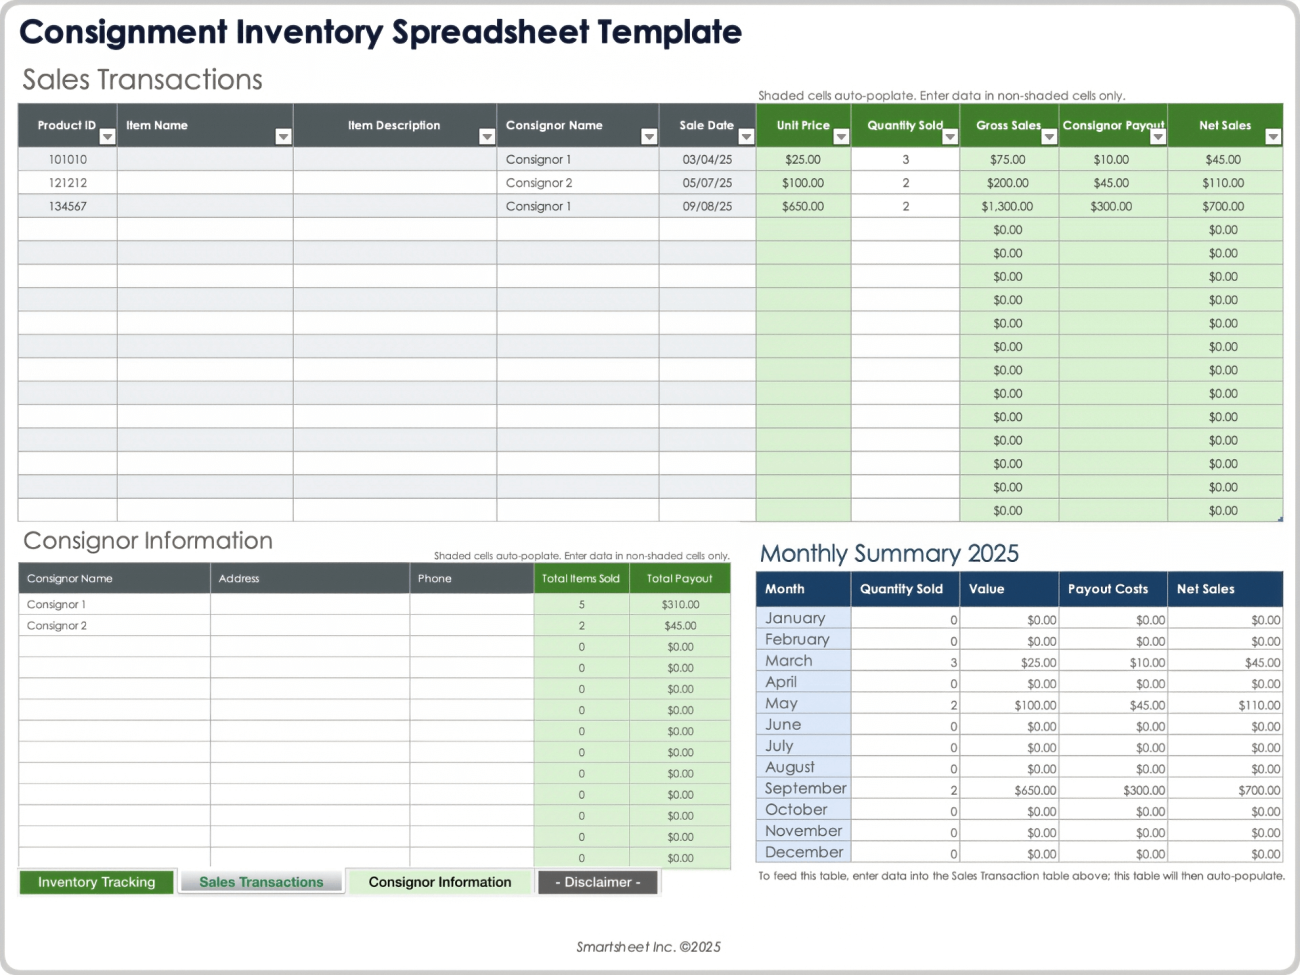Open the Disclaimer sheet tab
The height and width of the screenshot is (975, 1300).
(x=597, y=882)
